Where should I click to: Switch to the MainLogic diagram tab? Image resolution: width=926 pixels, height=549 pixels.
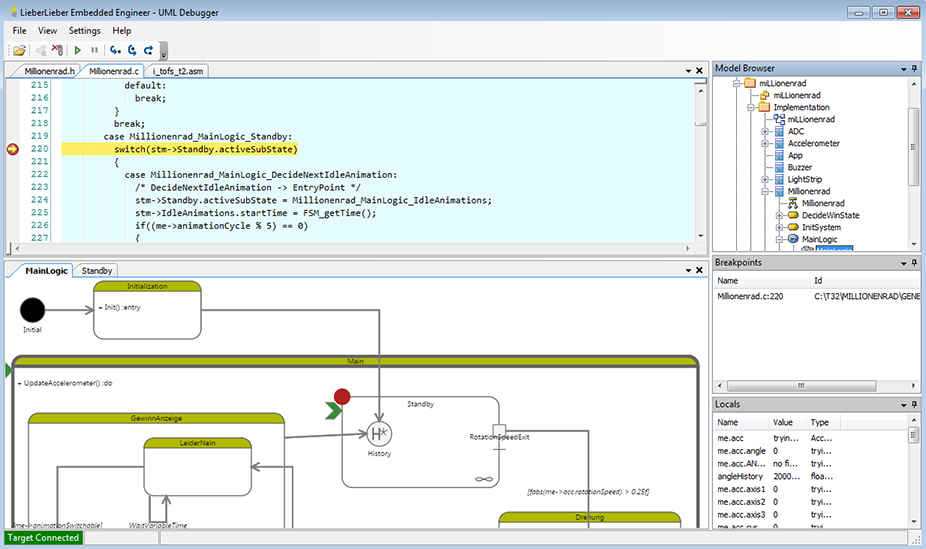point(46,271)
